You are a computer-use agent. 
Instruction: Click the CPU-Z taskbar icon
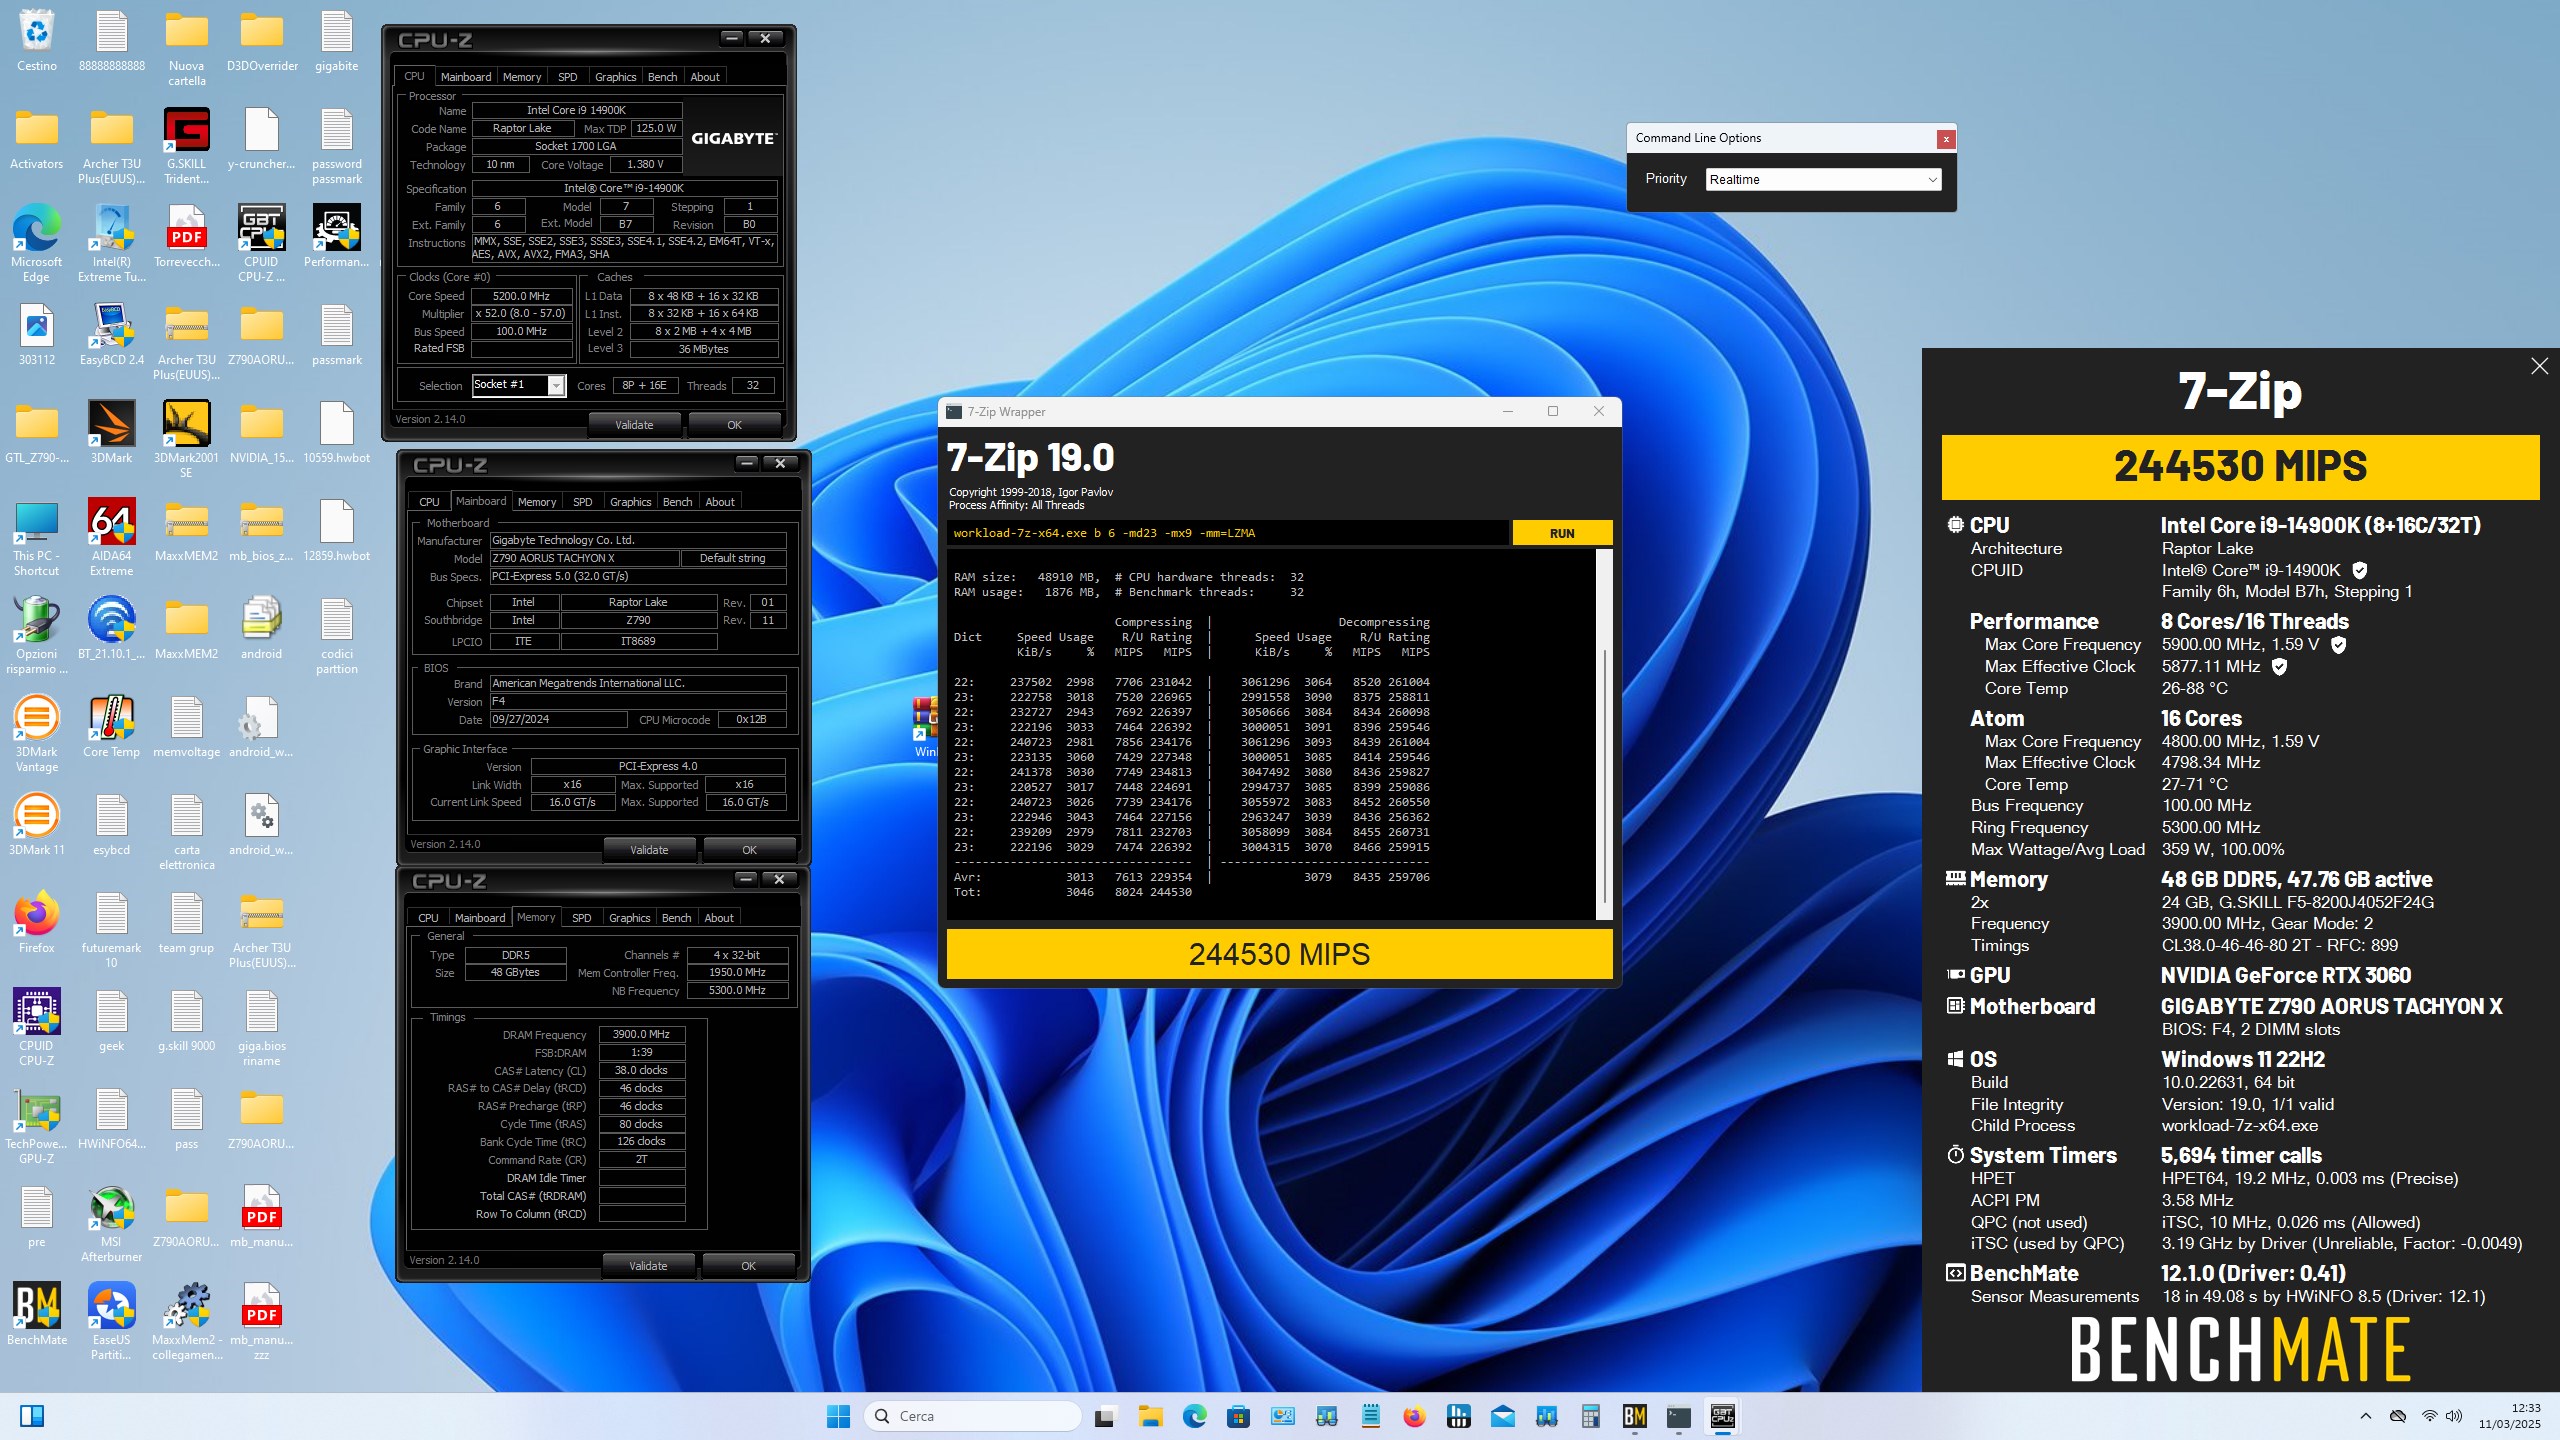pos(1722,1416)
